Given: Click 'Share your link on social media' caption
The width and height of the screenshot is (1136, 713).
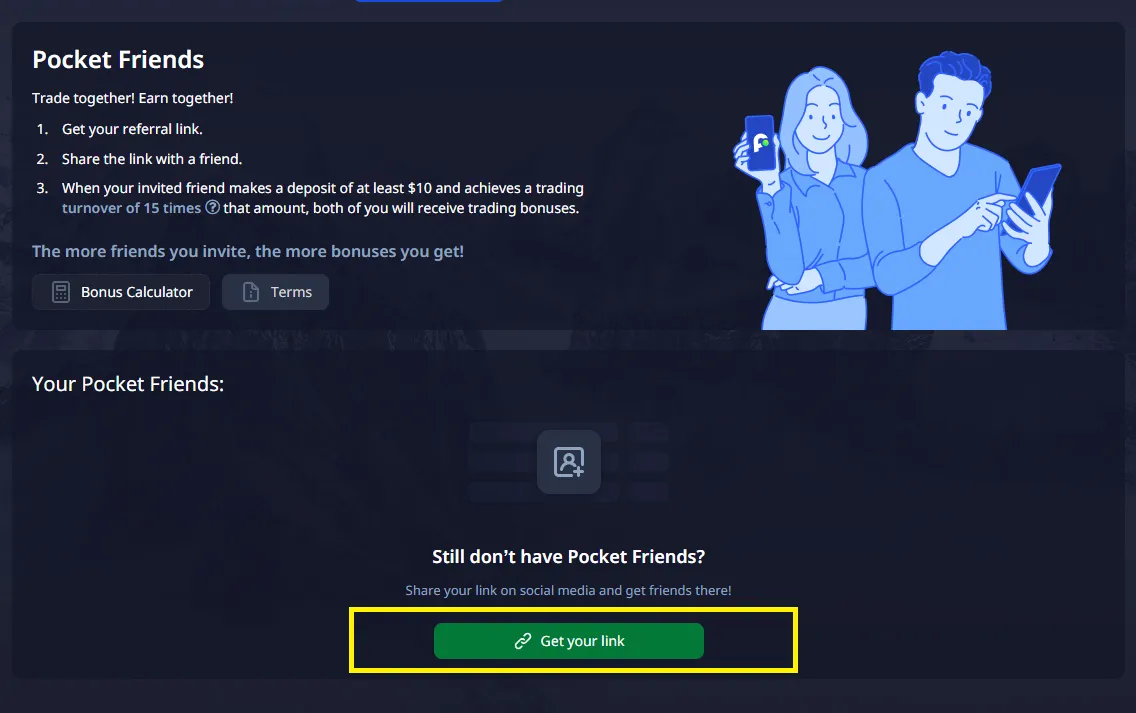Looking at the screenshot, I should 569,591.
